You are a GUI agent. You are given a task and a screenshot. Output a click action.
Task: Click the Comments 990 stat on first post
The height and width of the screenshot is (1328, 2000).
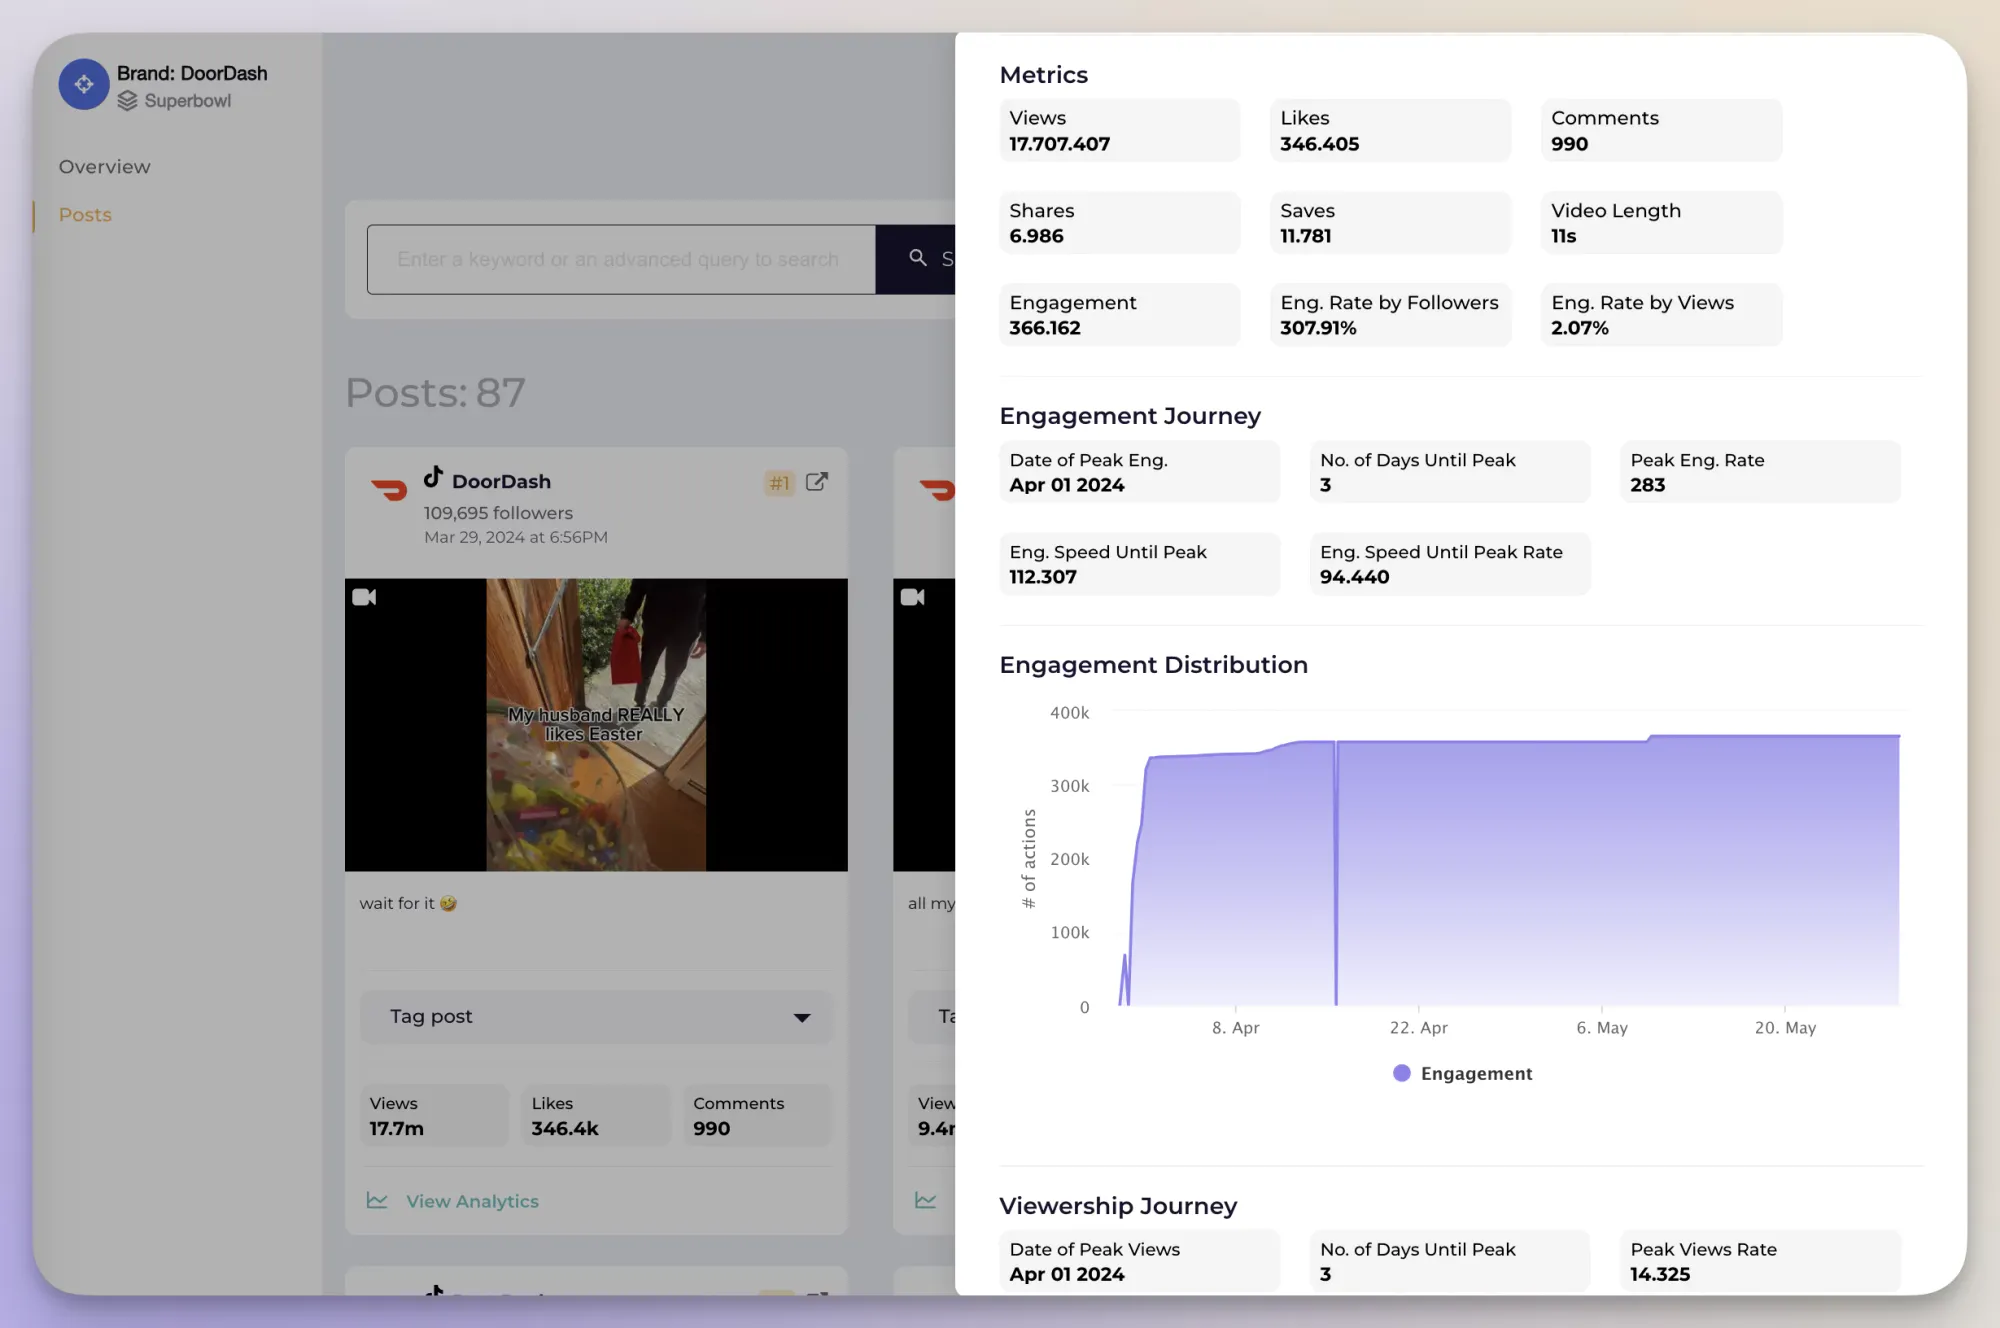[758, 1116]
